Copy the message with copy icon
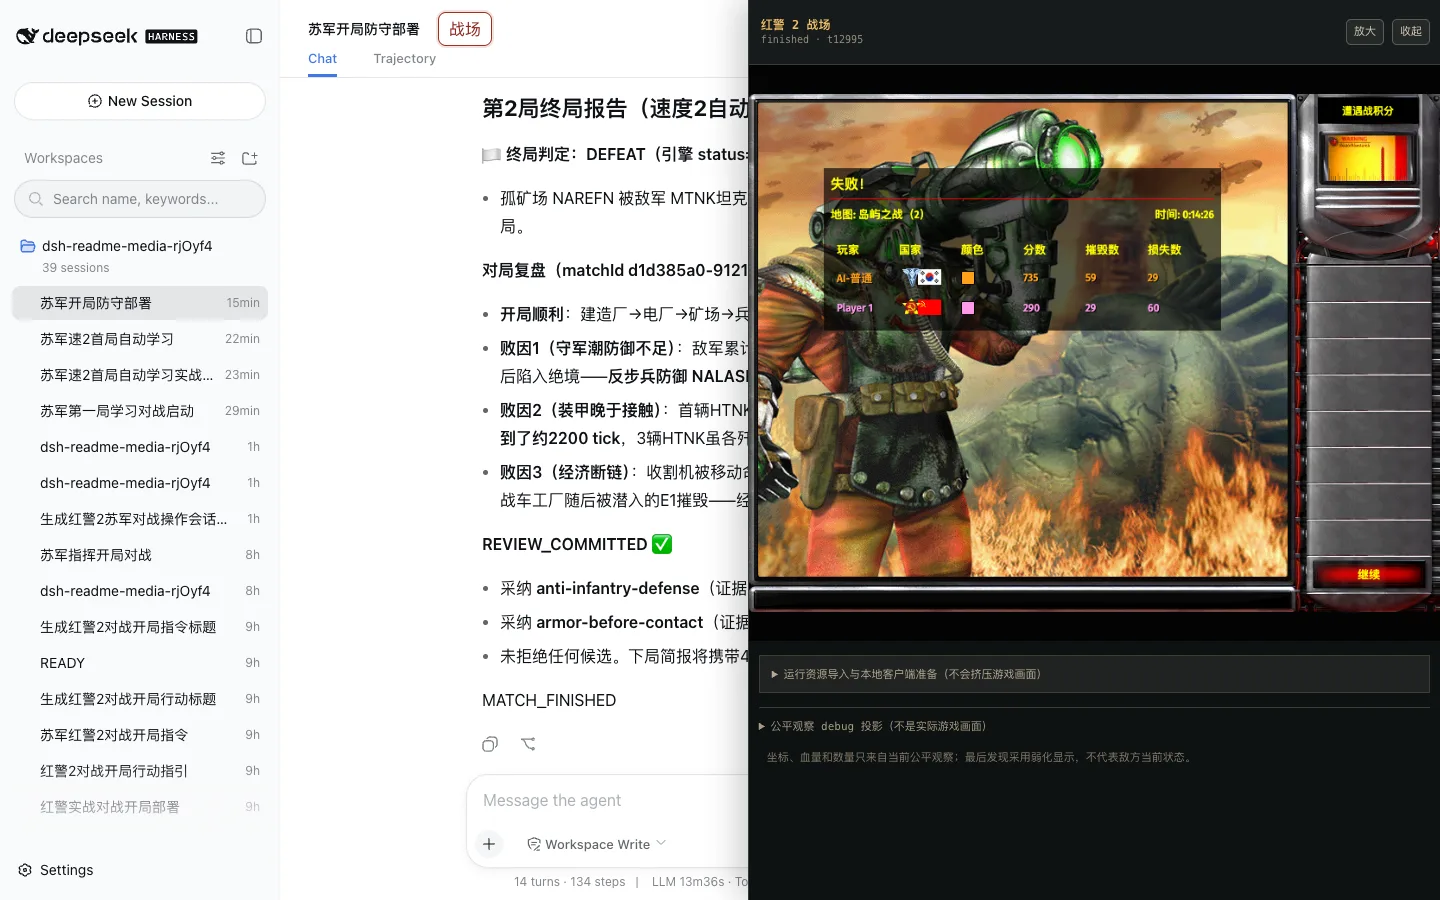 [490, 744]
